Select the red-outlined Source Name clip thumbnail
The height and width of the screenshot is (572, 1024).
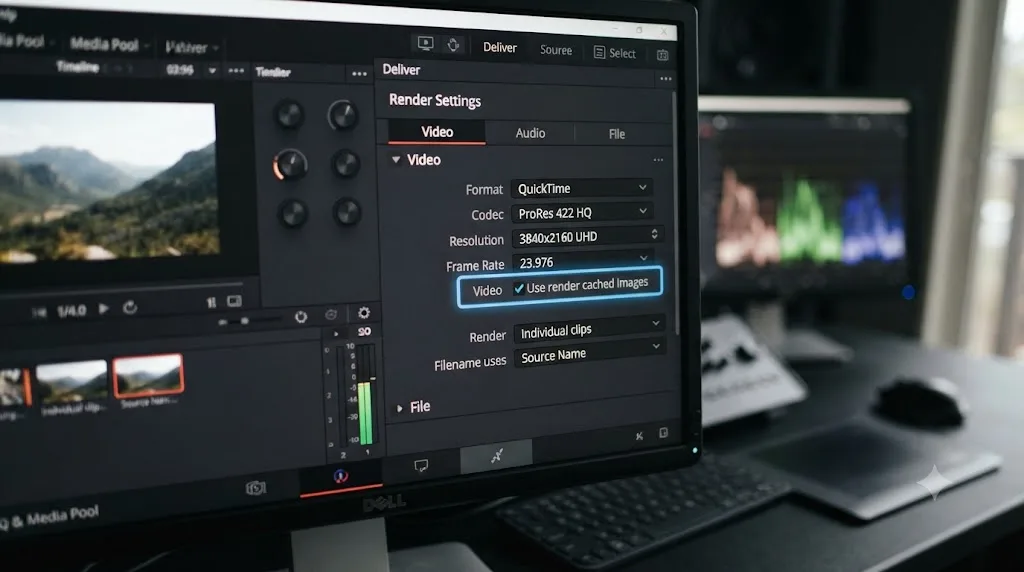click(148, 375)
